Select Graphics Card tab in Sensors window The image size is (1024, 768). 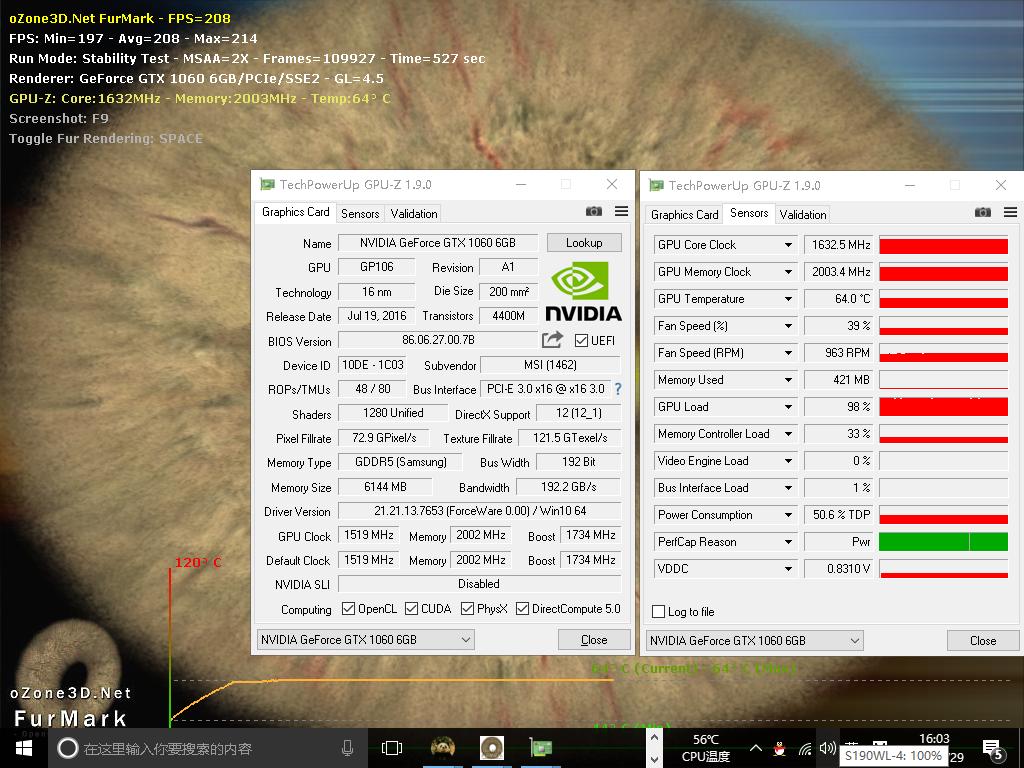click(x=684, y=214)
